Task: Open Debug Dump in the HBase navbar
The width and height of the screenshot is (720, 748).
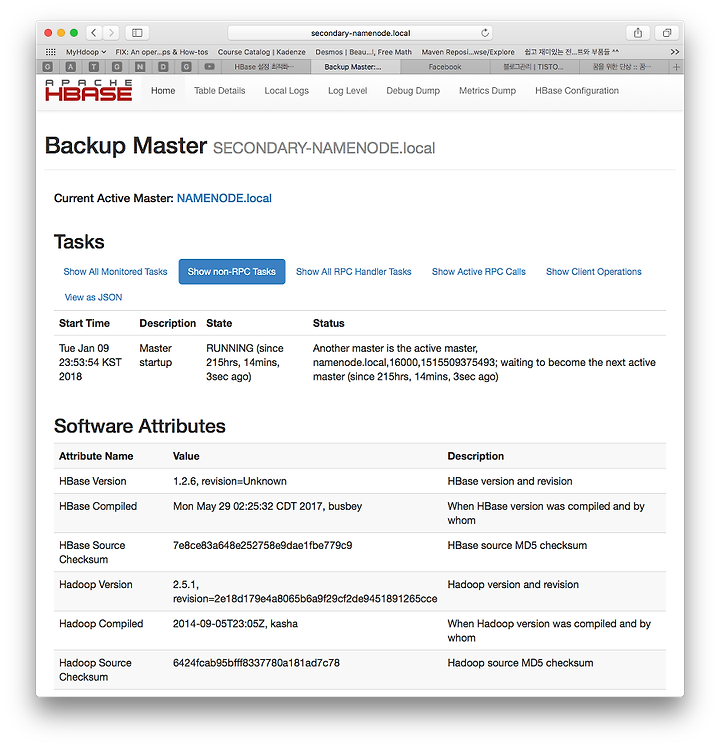Action: point(413,91)
